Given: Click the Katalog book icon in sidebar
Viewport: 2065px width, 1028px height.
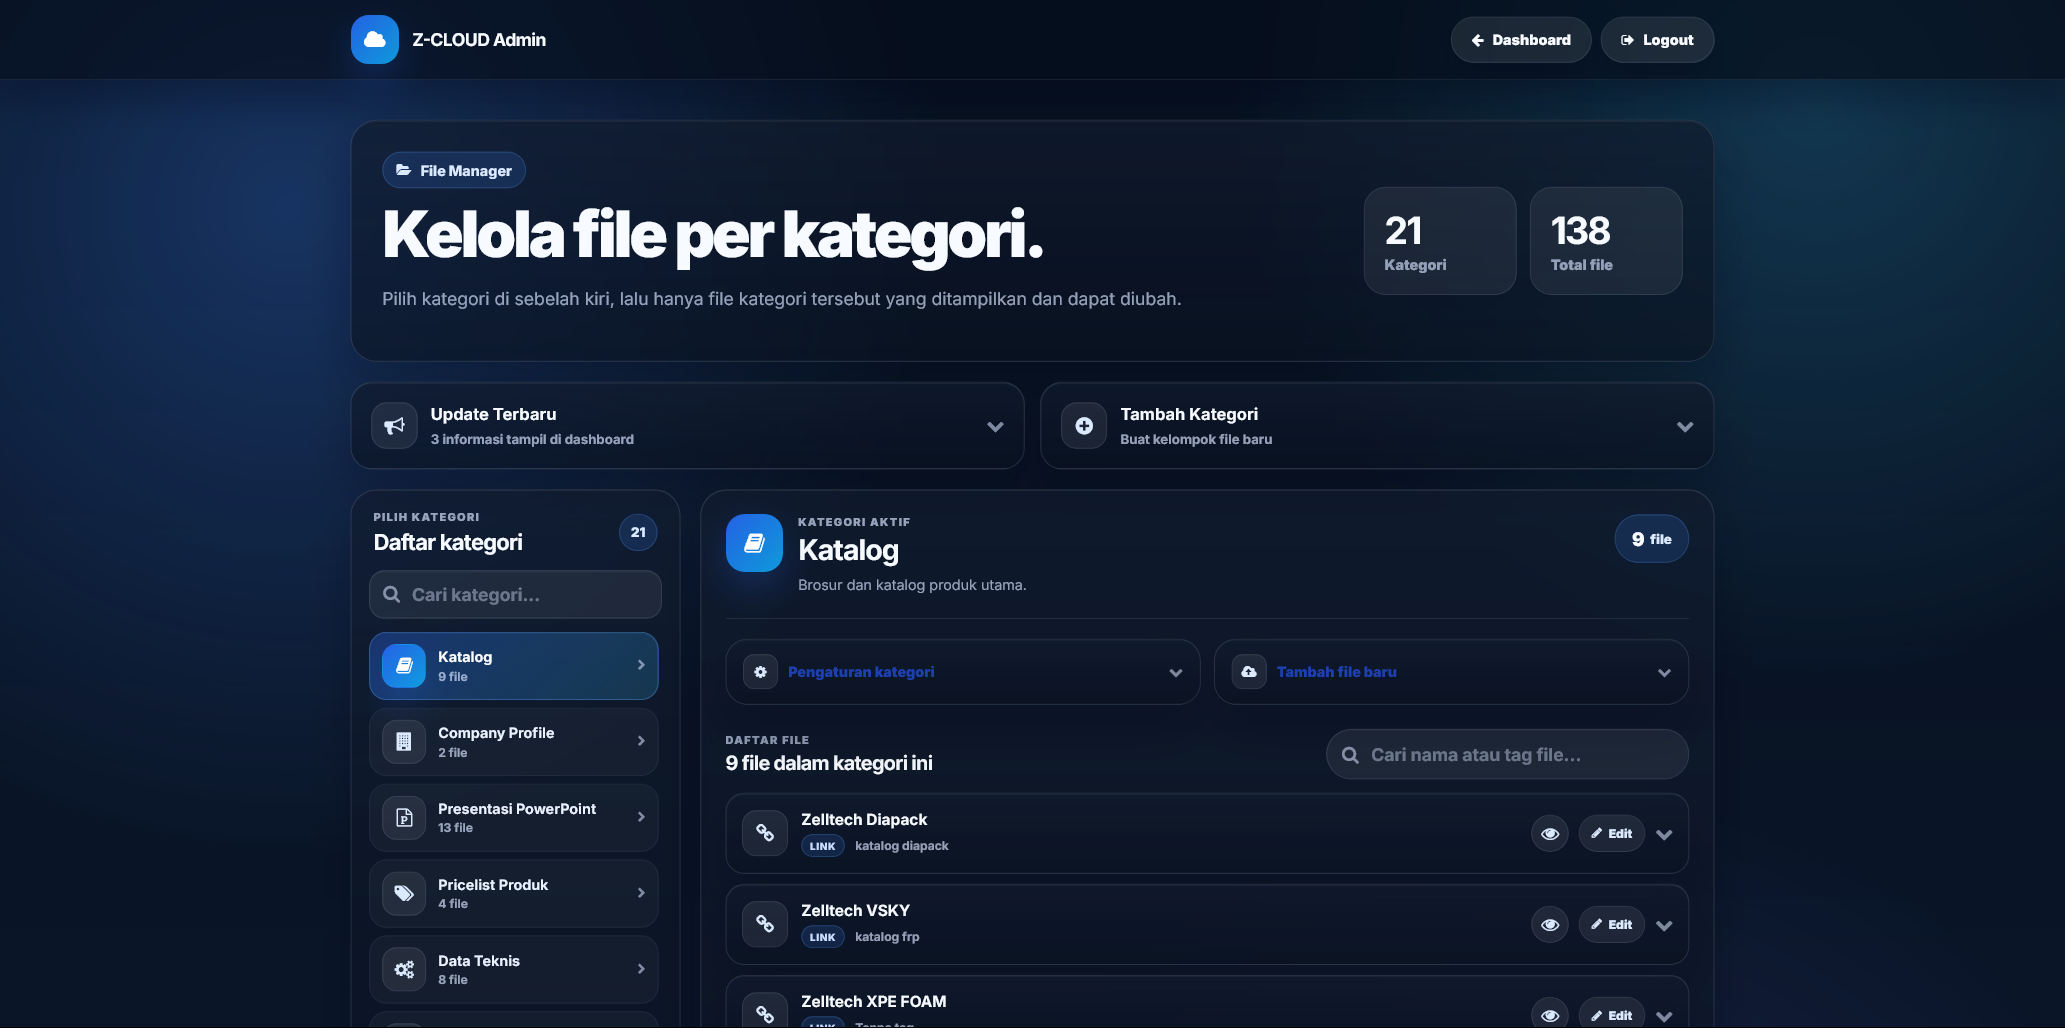Looking at the screenshot, I should click(404, 666).
